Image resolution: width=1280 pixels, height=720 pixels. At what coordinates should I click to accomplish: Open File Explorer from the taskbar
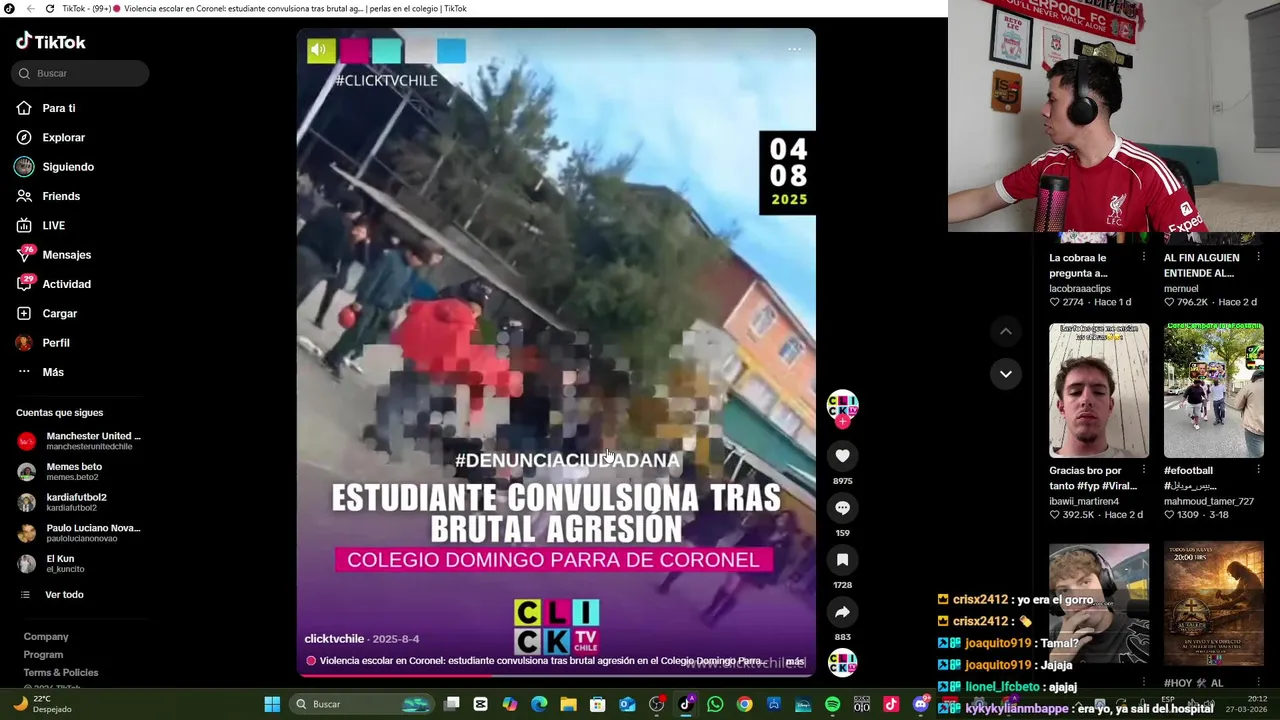(x=568, y=704)
